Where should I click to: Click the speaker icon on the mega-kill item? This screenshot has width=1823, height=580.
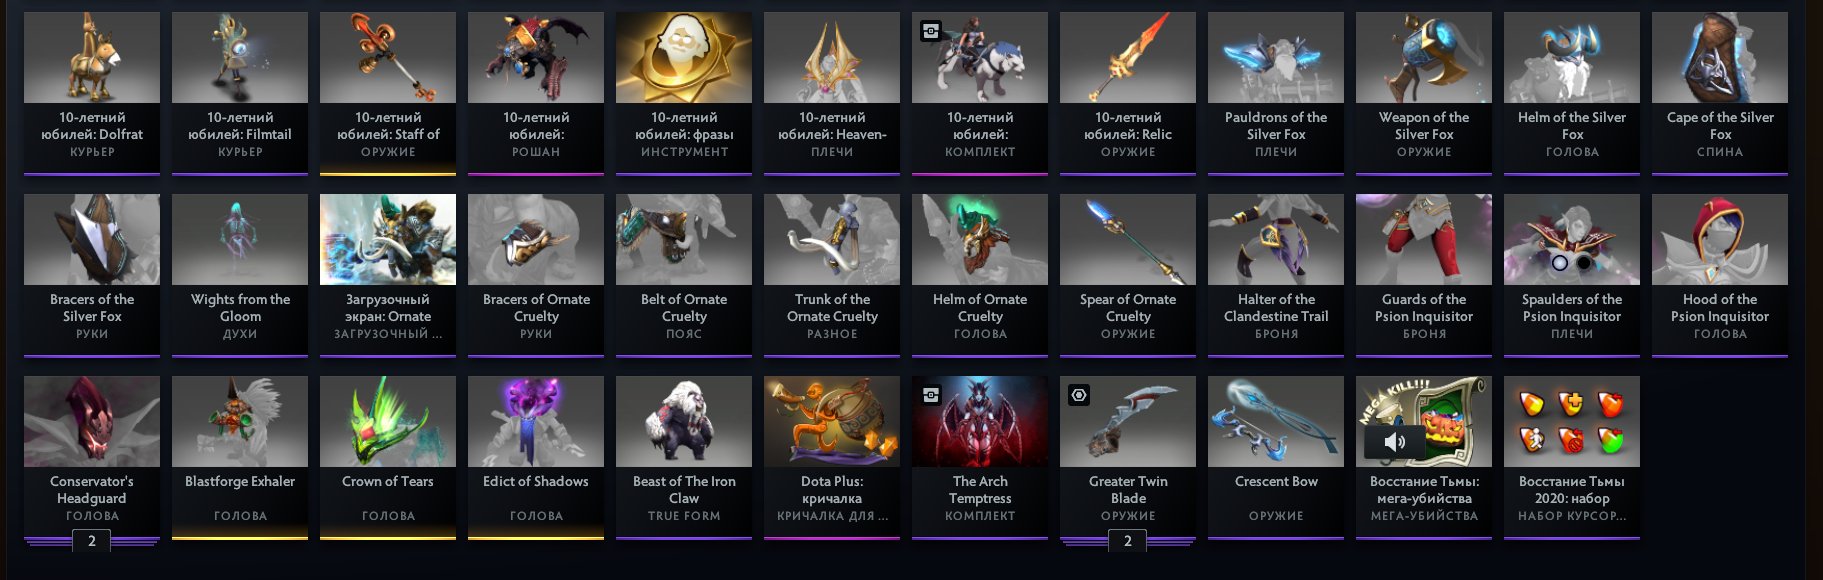(x=1395, y=441)
